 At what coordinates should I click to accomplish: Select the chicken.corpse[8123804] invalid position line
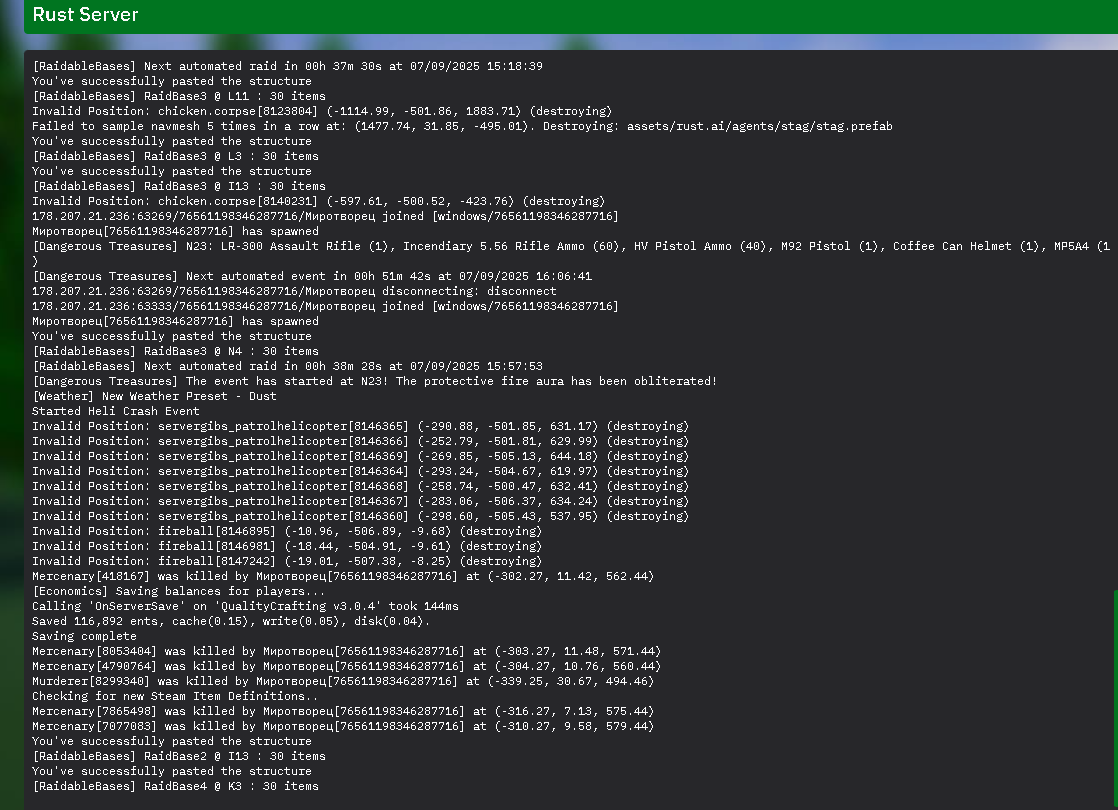point(322,111)
